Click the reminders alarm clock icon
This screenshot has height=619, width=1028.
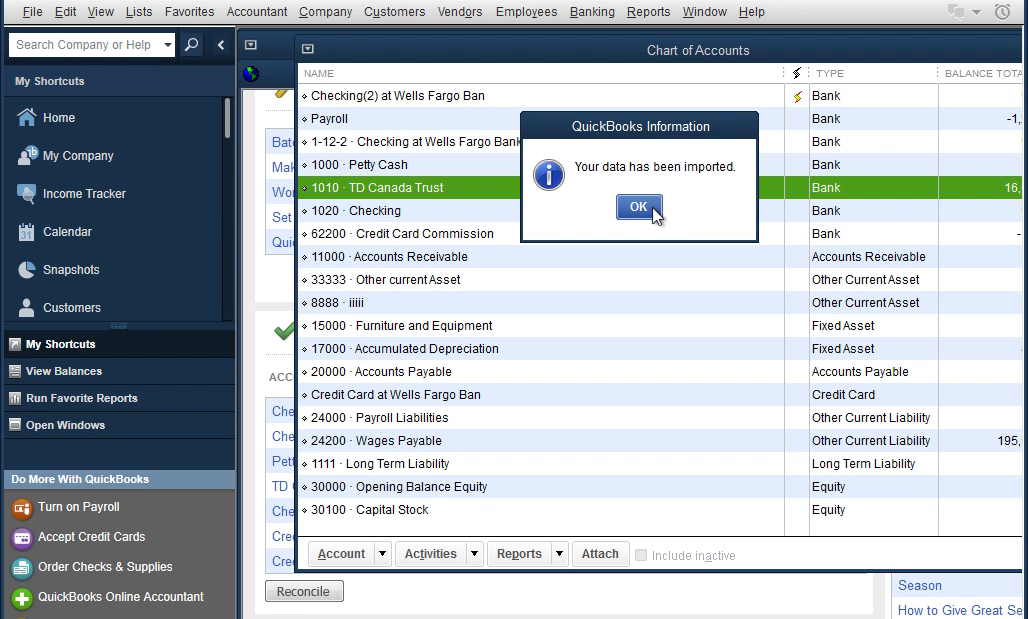point(1002,12)
